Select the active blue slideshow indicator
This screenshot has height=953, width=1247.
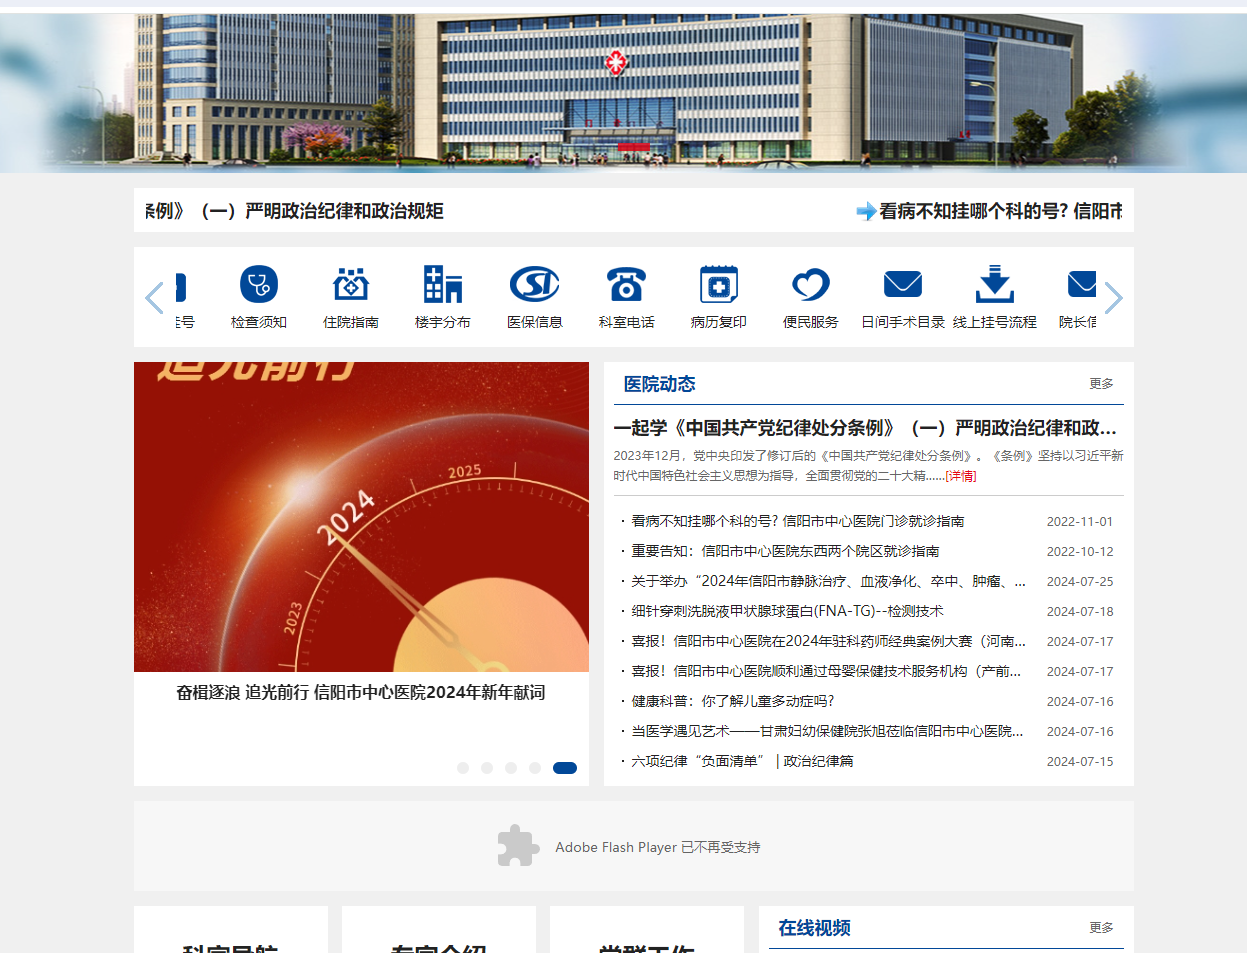tap(565, 768)
